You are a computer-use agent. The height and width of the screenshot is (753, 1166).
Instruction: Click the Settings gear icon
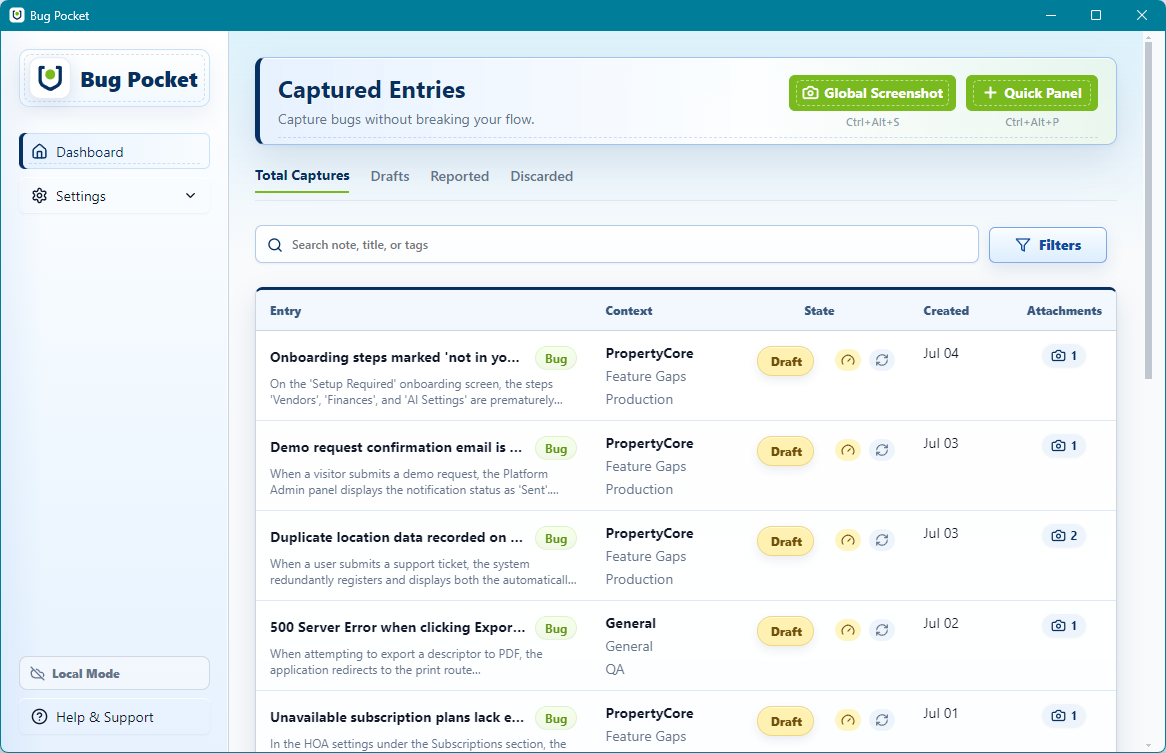[39, 195]
